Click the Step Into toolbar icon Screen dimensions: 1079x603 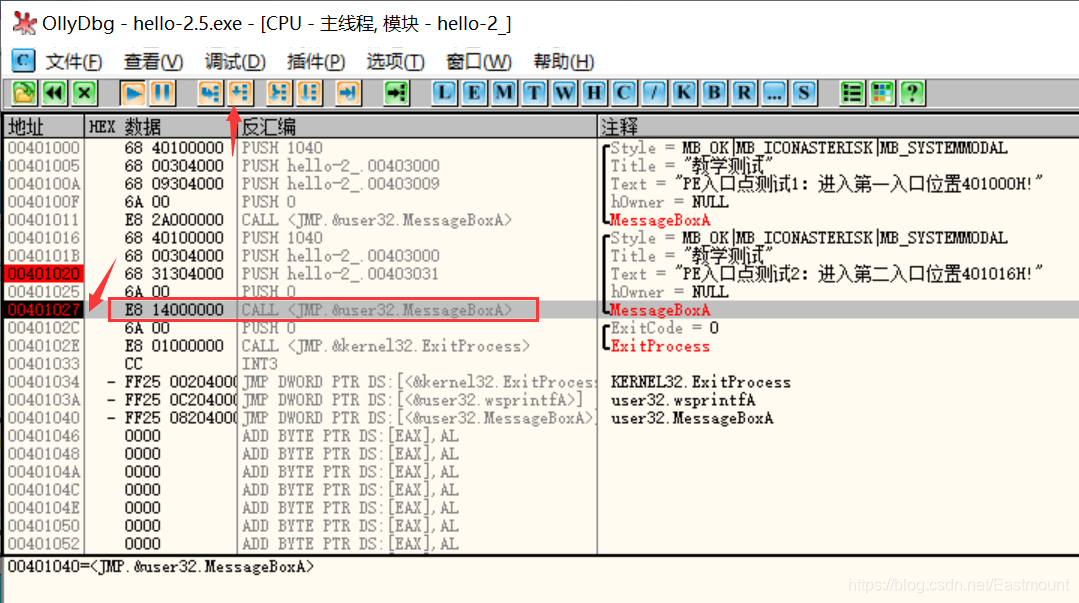pos(210,93)
